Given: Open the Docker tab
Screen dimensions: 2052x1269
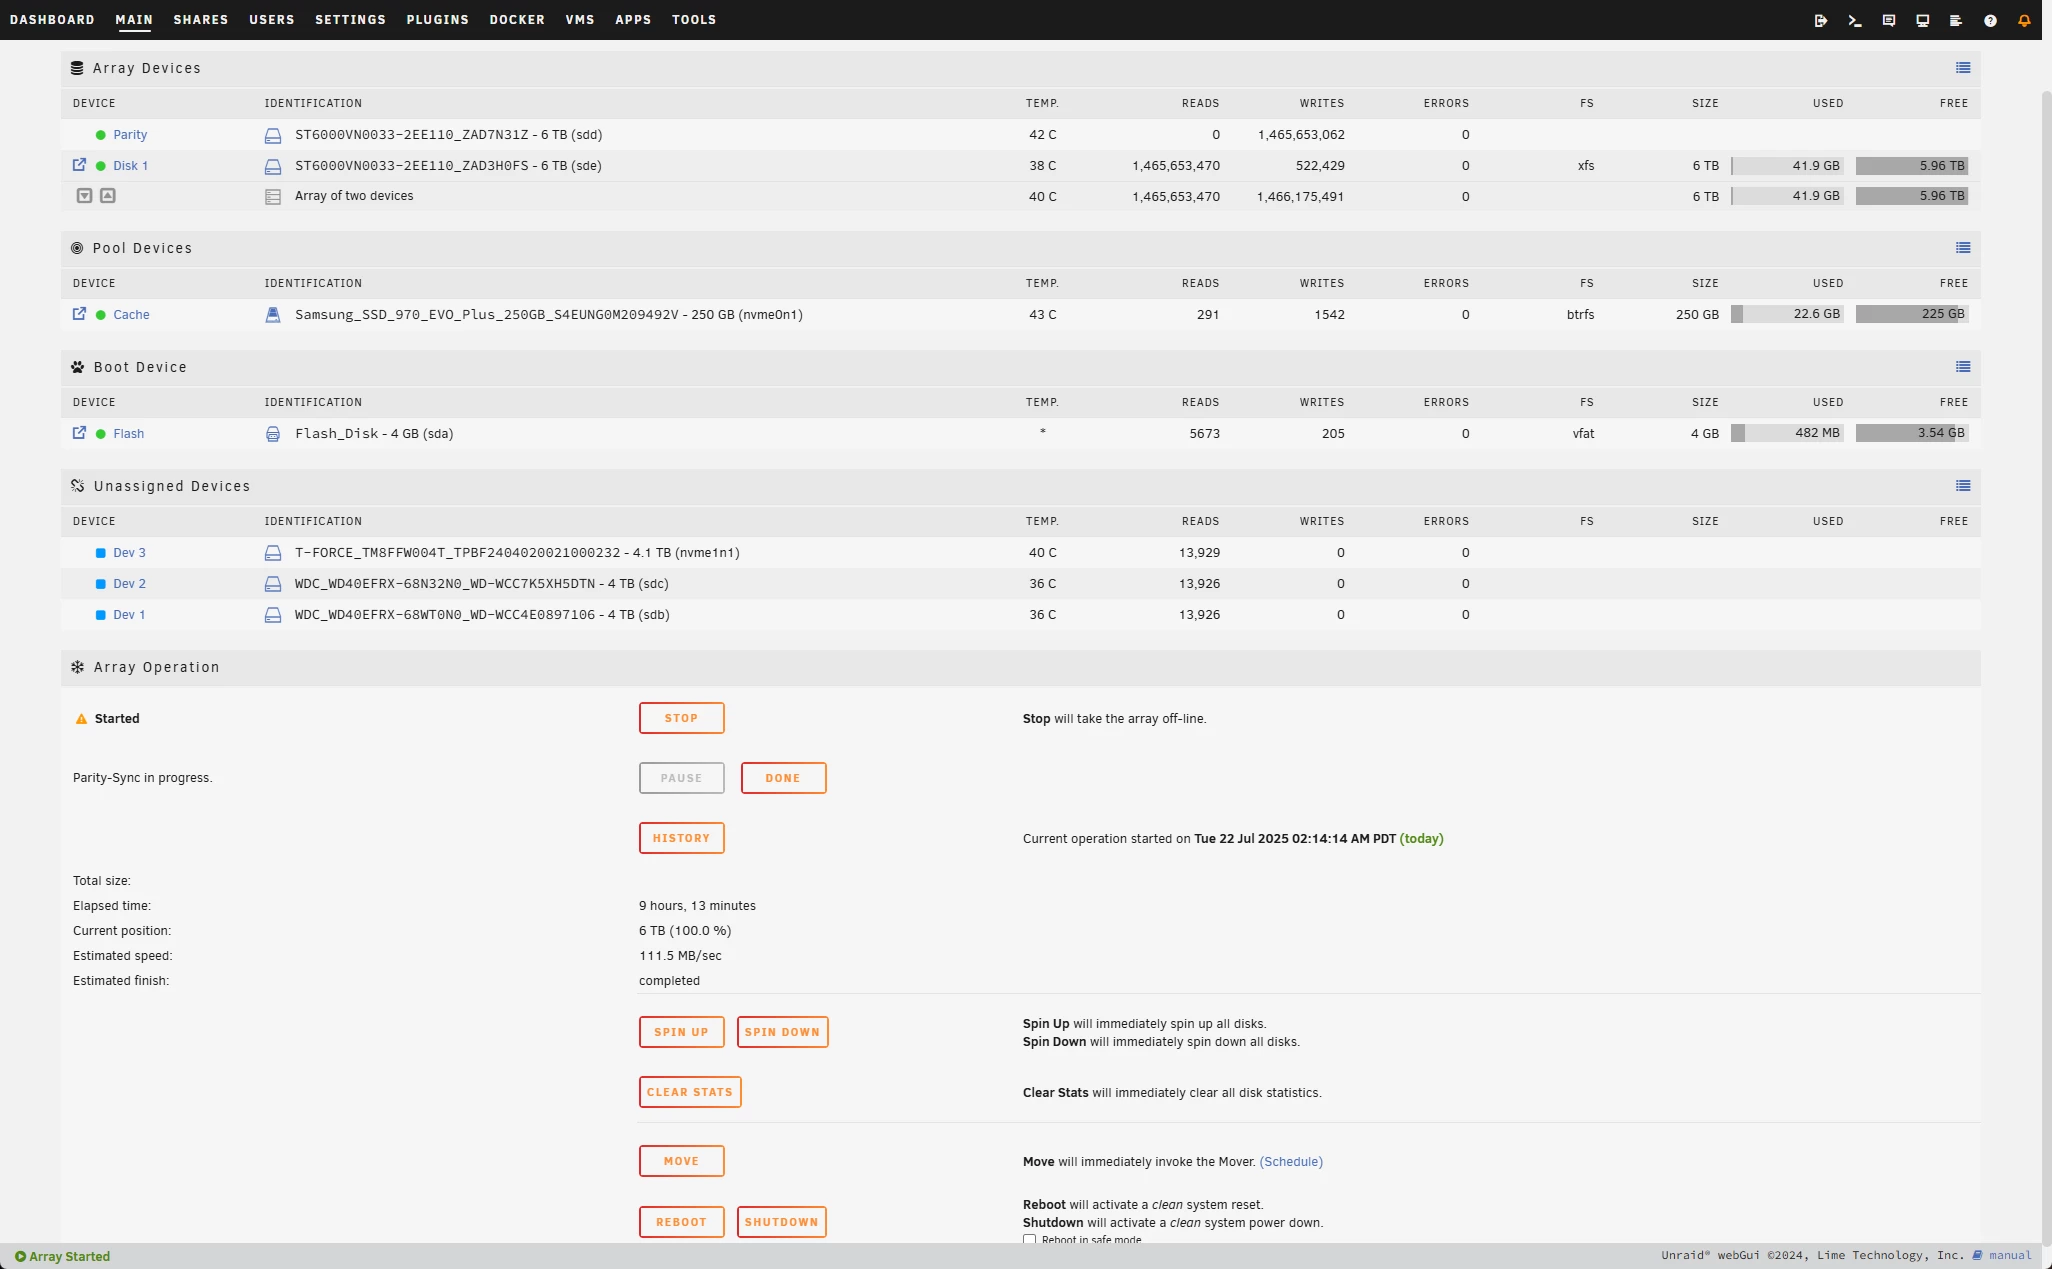Looking at the screenshot, I should [x=517, y=20].
